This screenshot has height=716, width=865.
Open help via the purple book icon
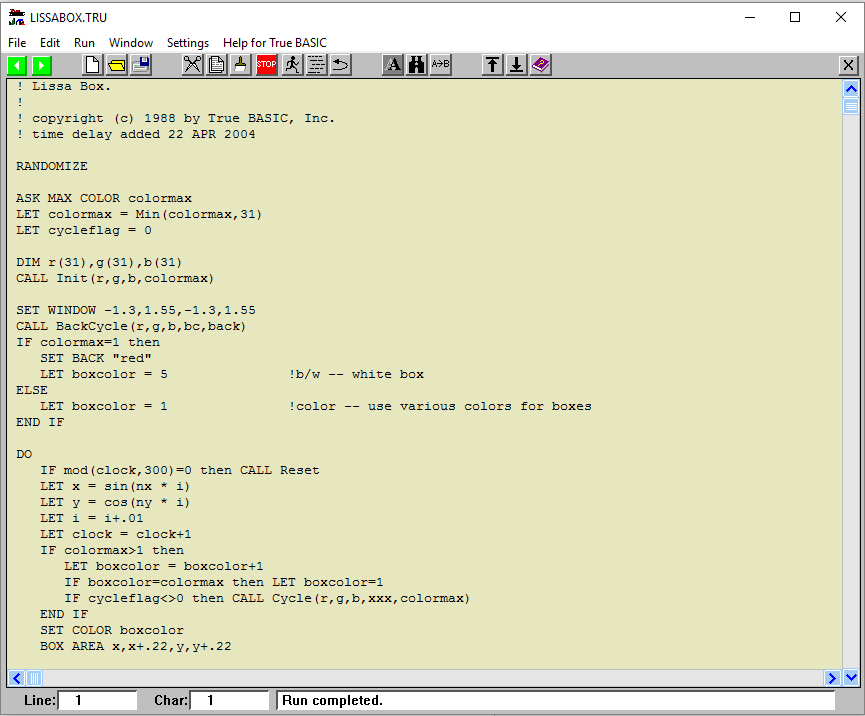tap(540, 64)
